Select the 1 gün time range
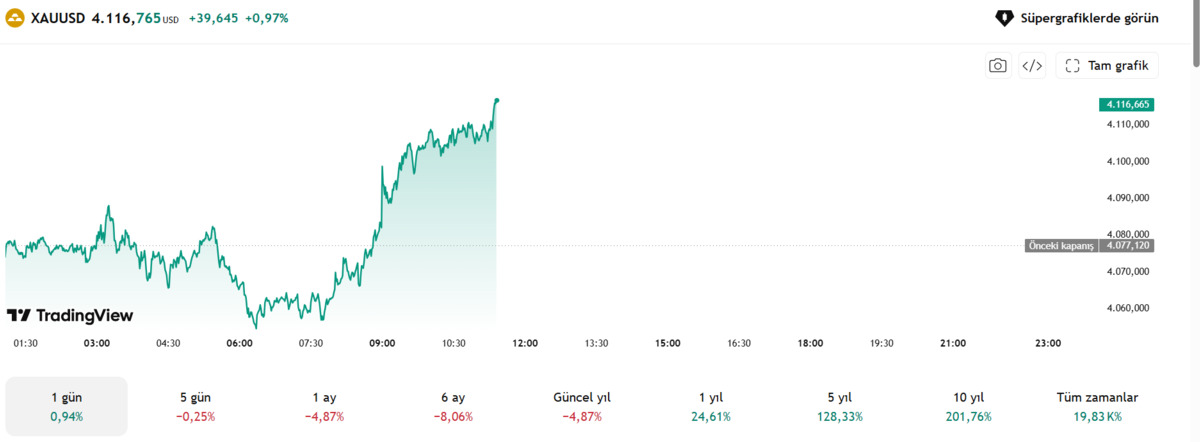 point(67,406)
